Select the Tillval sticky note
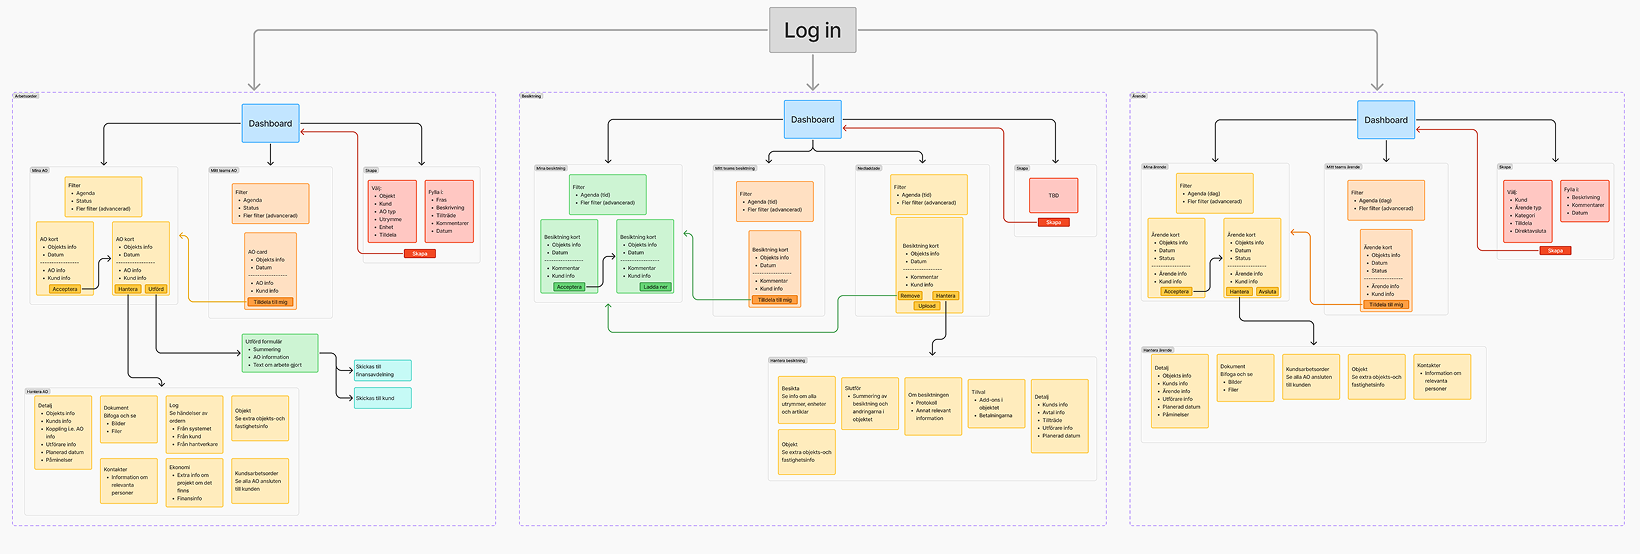 [x=996, y=404]
